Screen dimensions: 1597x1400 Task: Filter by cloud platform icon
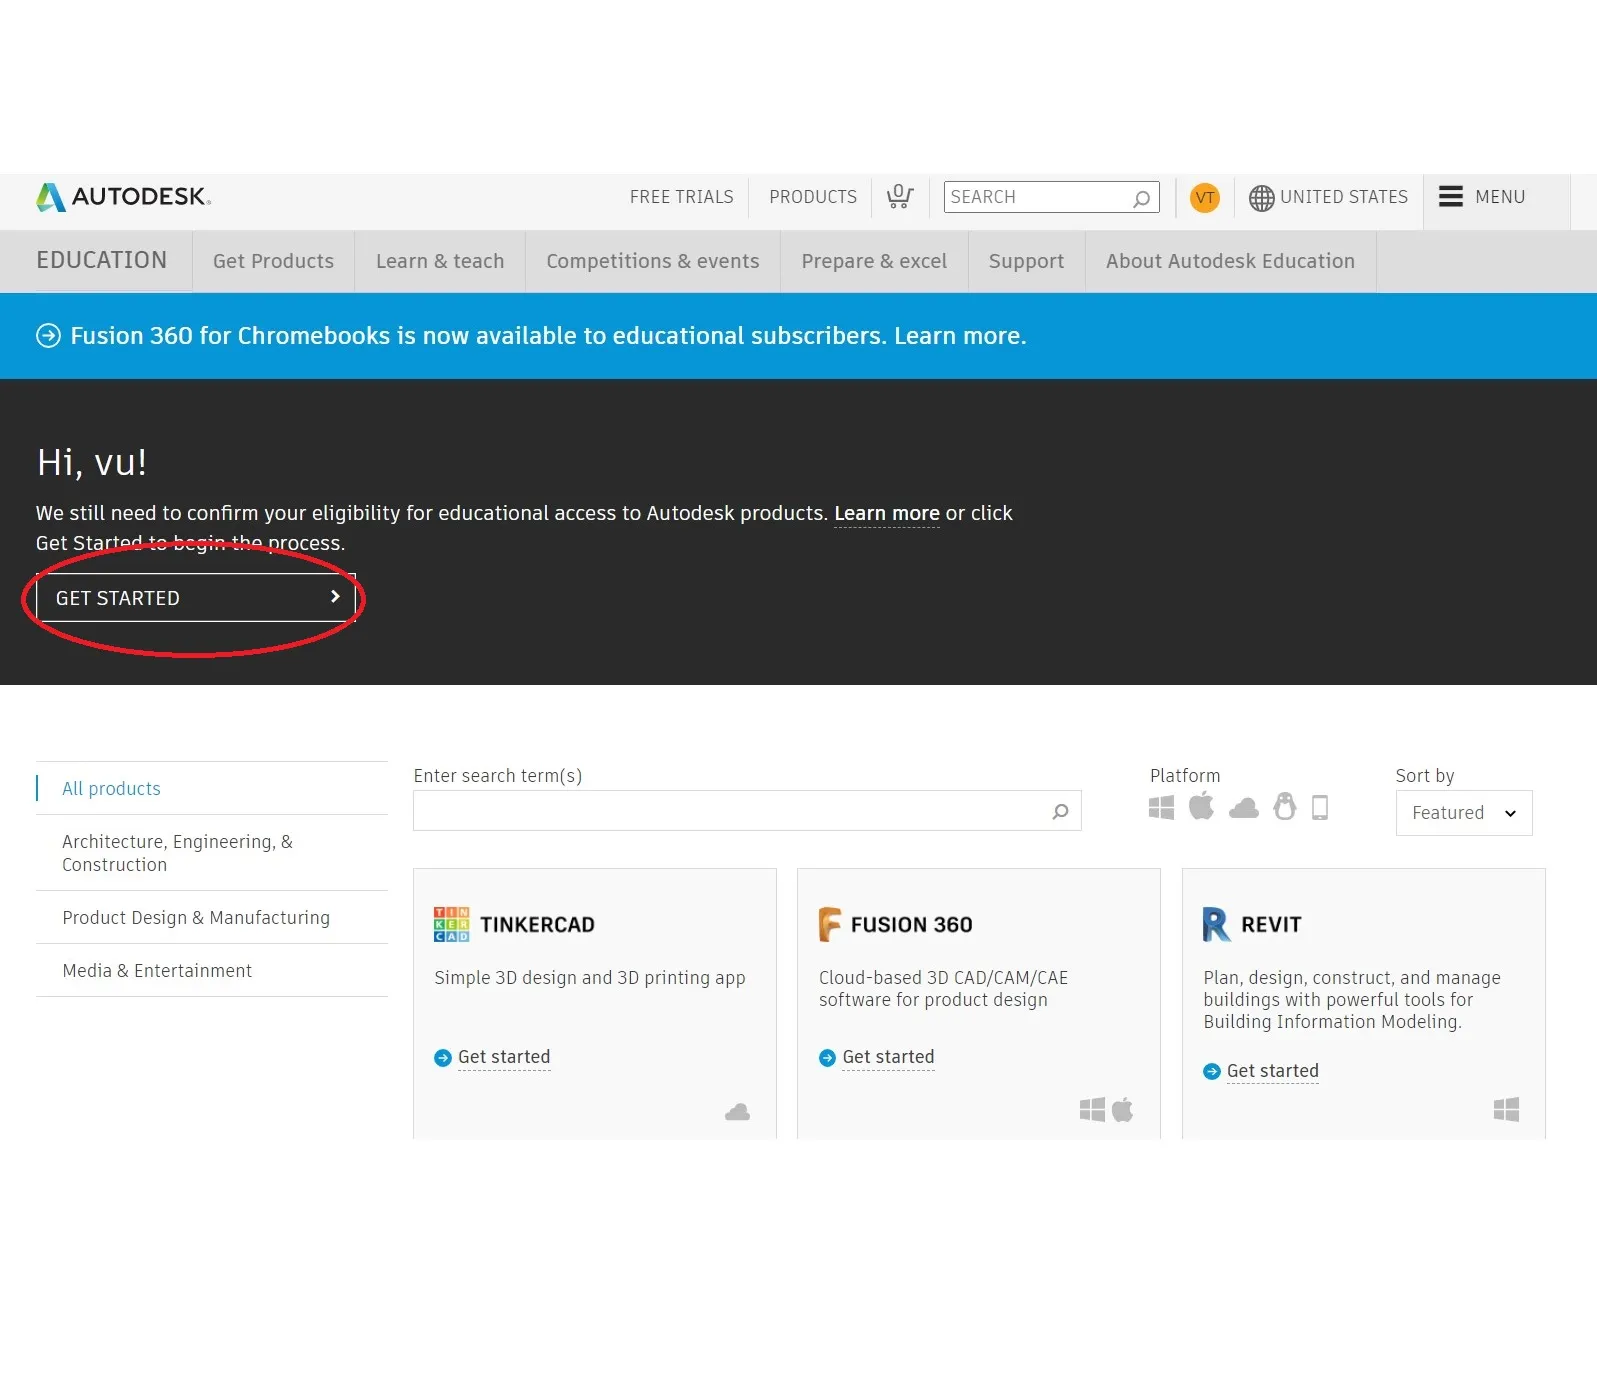pos(1243,808)
